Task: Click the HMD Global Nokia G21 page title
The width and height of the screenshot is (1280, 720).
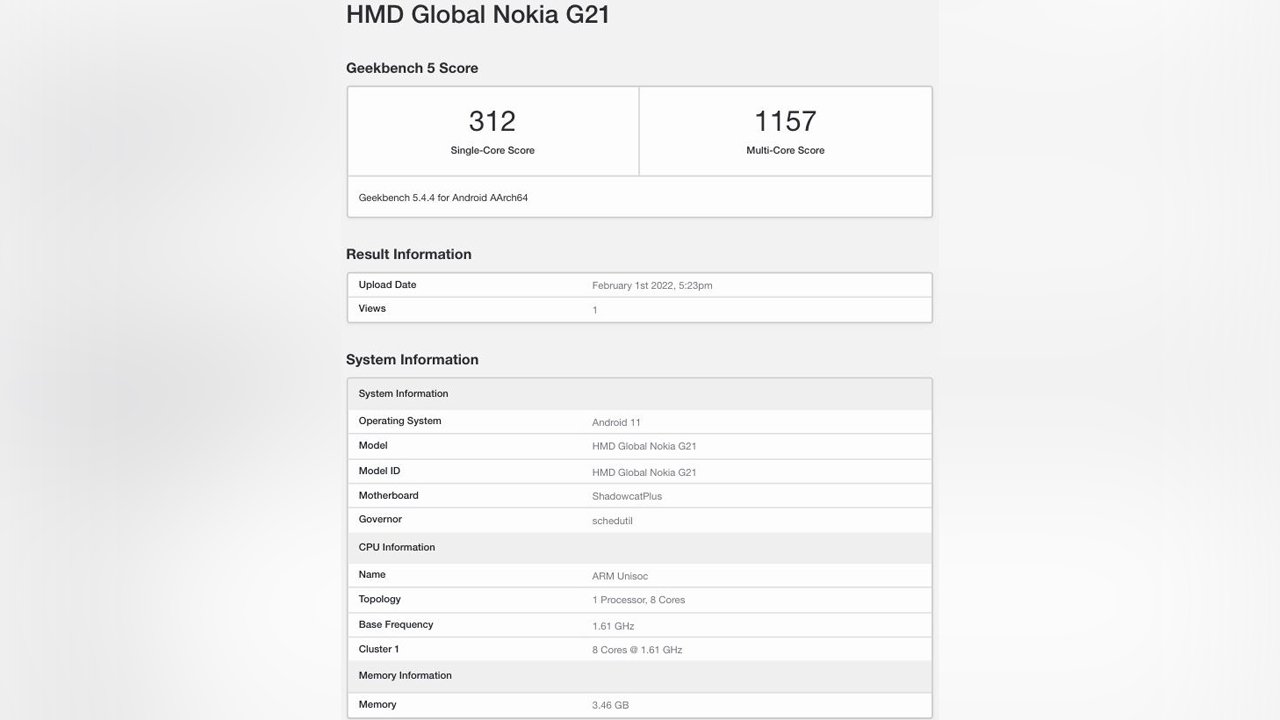Action: [x=477, y=15]
